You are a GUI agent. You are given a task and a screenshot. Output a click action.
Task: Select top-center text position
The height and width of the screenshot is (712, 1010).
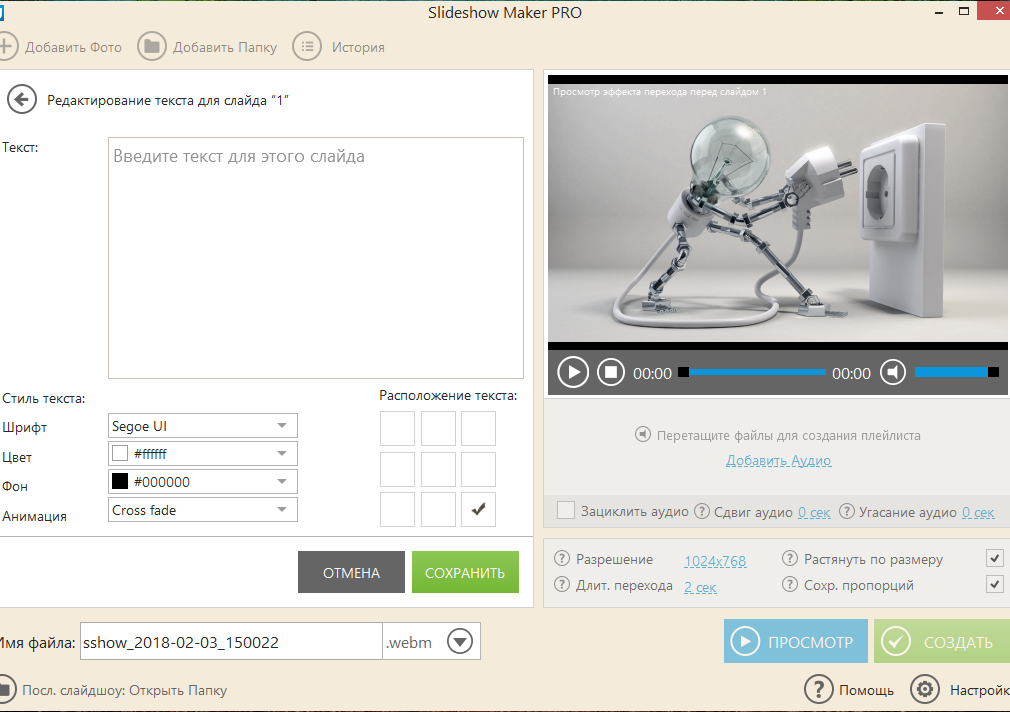tap(438, 428)
